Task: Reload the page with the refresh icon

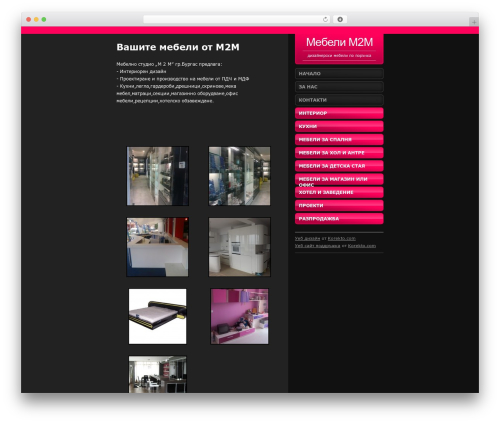Action: tap(325, 19)
